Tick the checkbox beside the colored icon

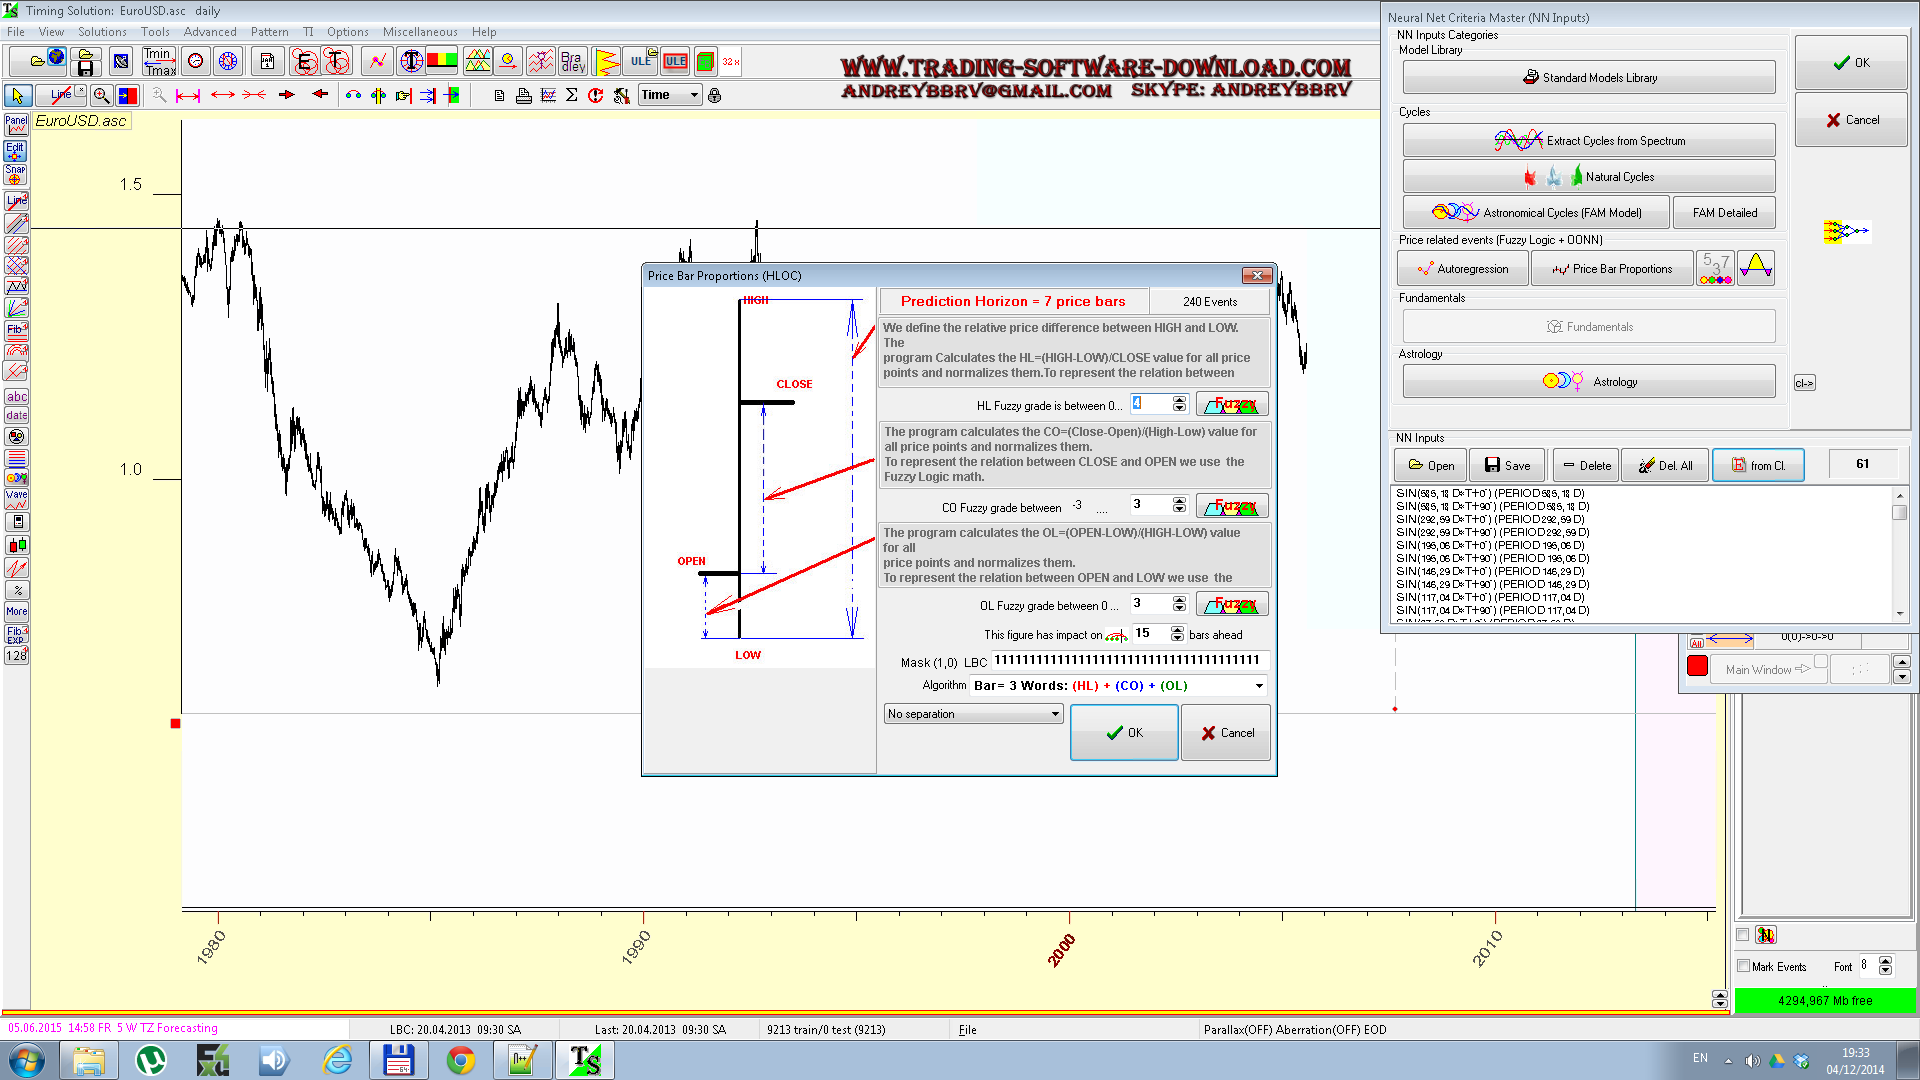tap(1743, 935)
